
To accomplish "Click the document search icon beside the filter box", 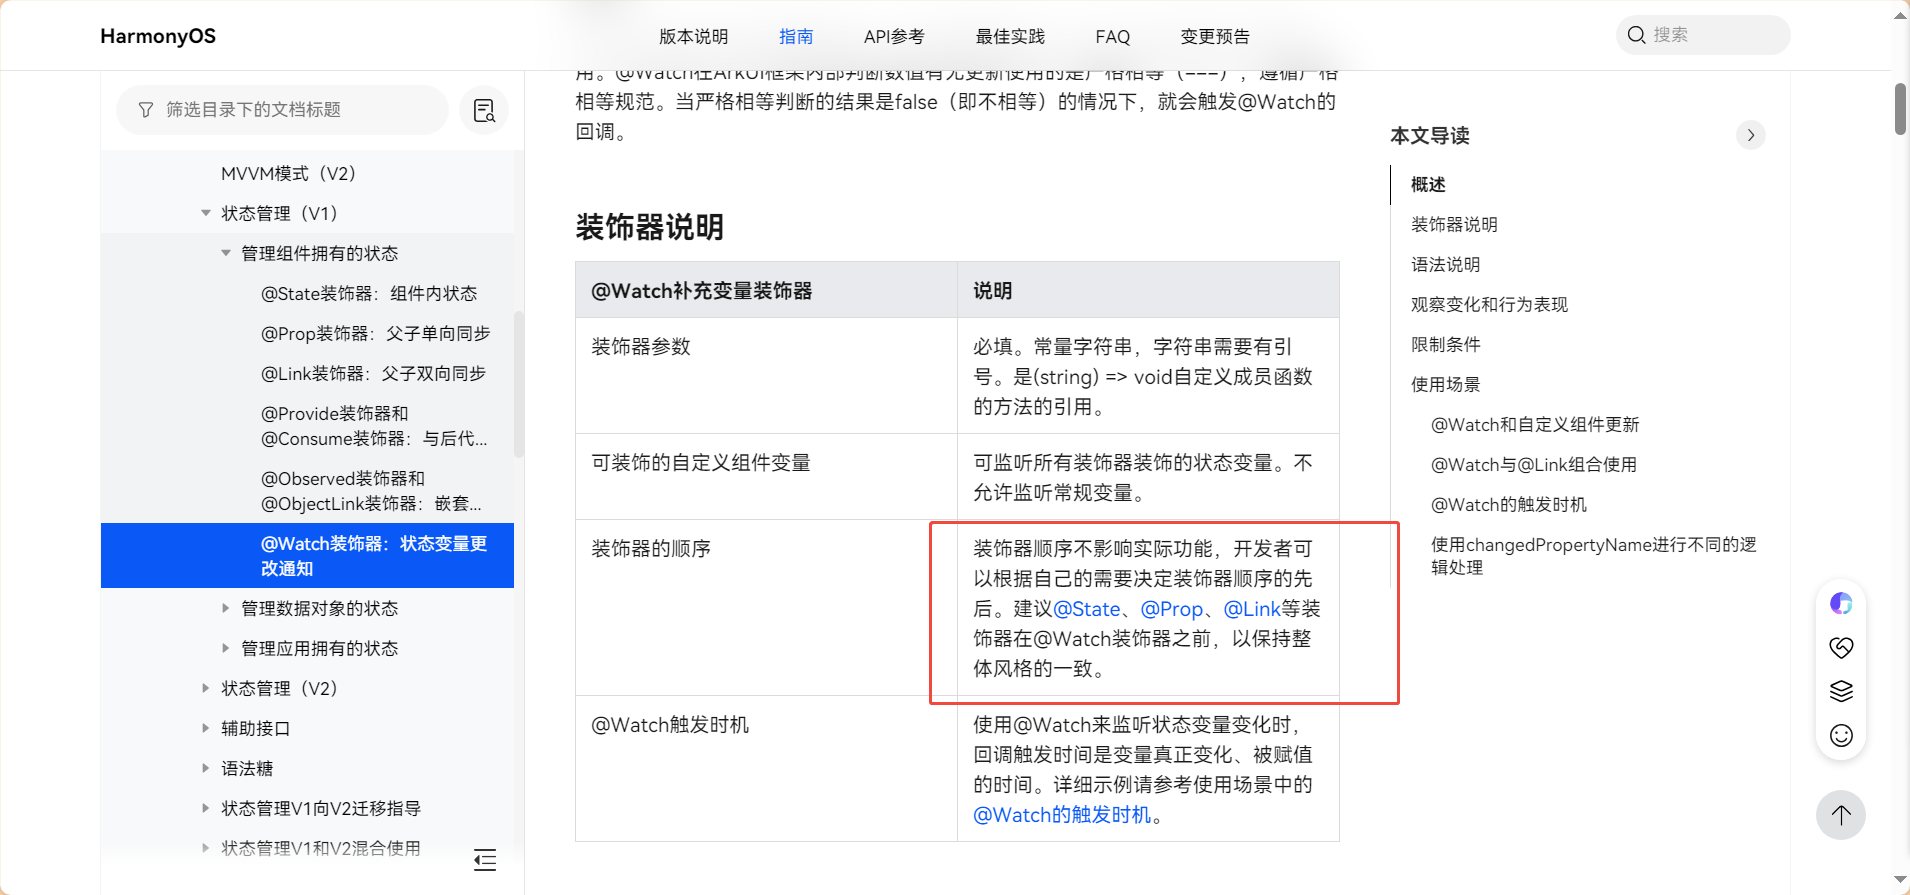I will coord(484,110).
